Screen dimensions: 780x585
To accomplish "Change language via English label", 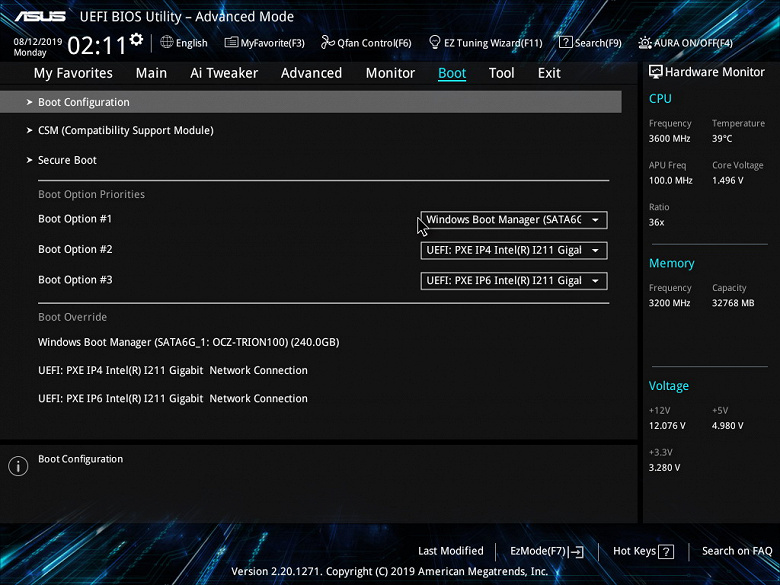I will (192, 43).
